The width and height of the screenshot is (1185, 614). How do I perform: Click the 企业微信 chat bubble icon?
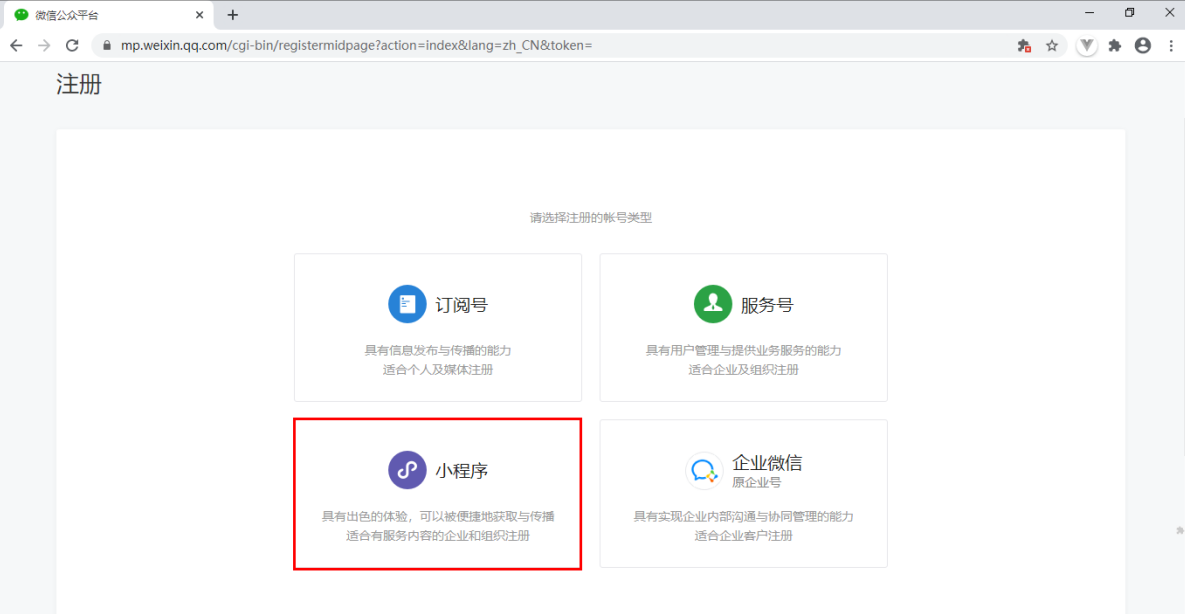[704, 469]
